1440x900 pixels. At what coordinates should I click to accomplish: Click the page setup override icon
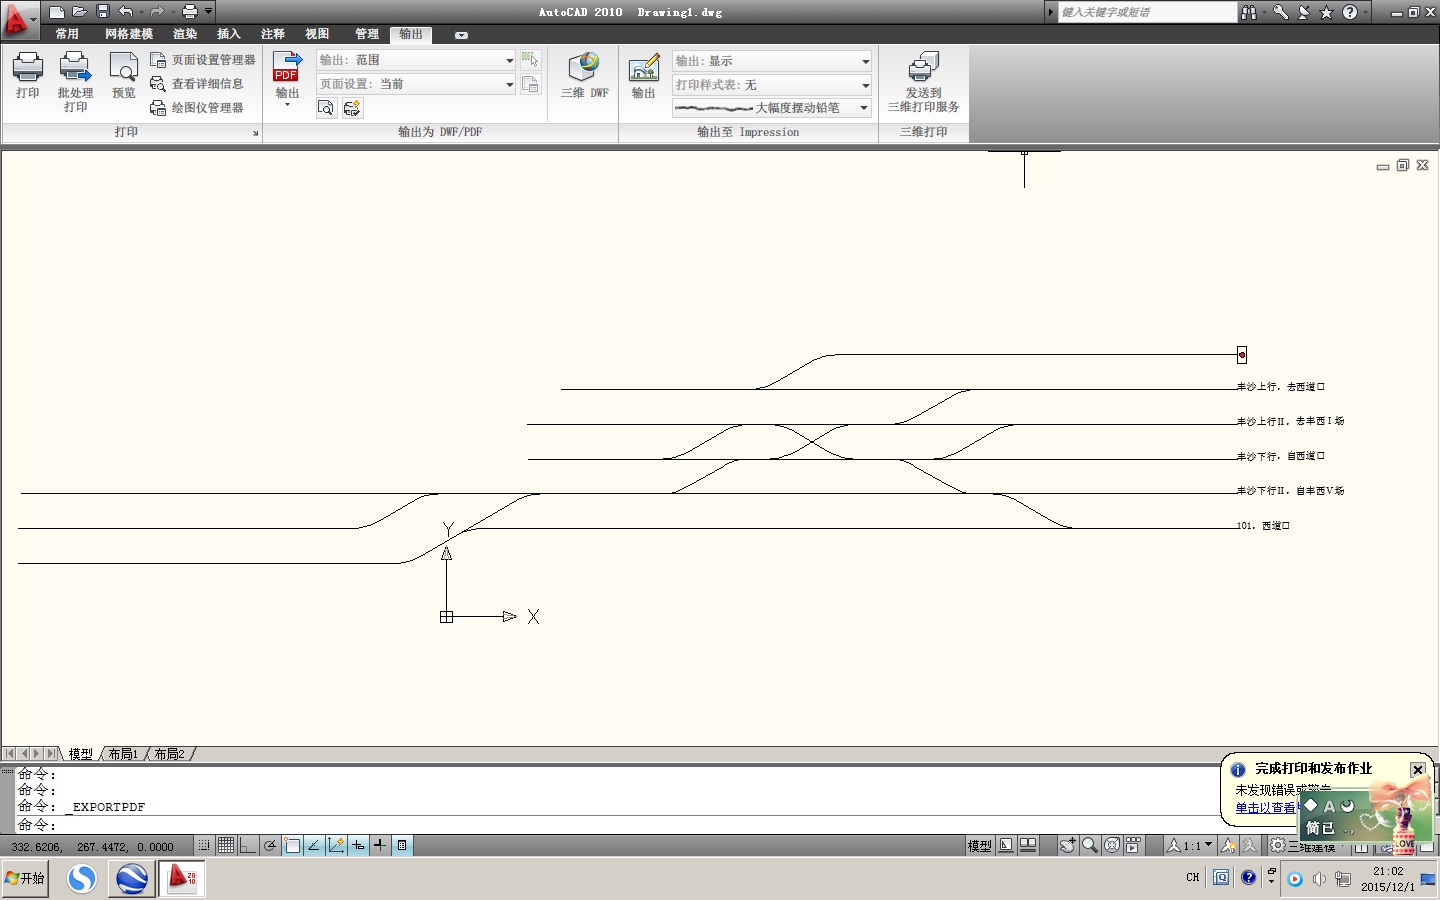click(x=530, y=84)
